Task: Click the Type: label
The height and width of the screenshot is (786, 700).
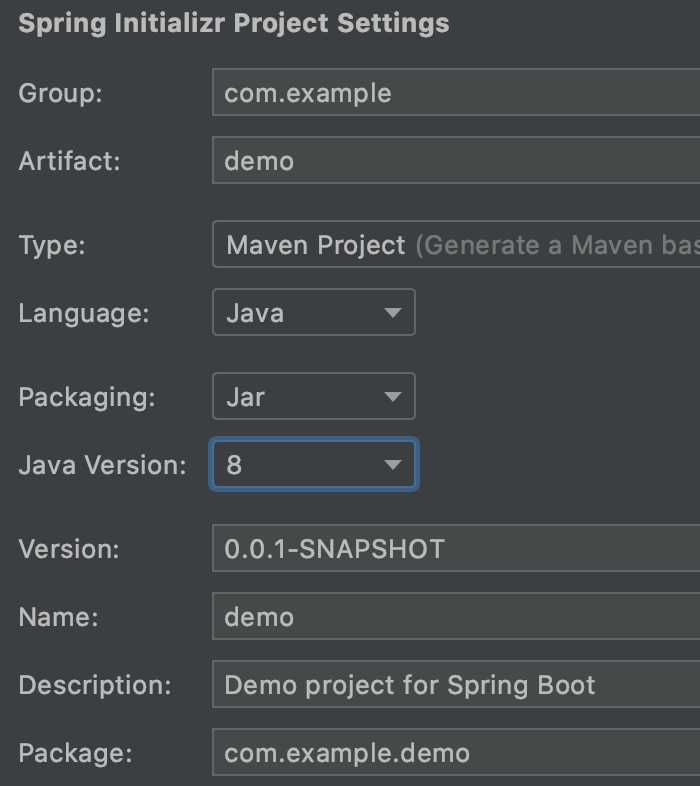Action: (52, 246)
